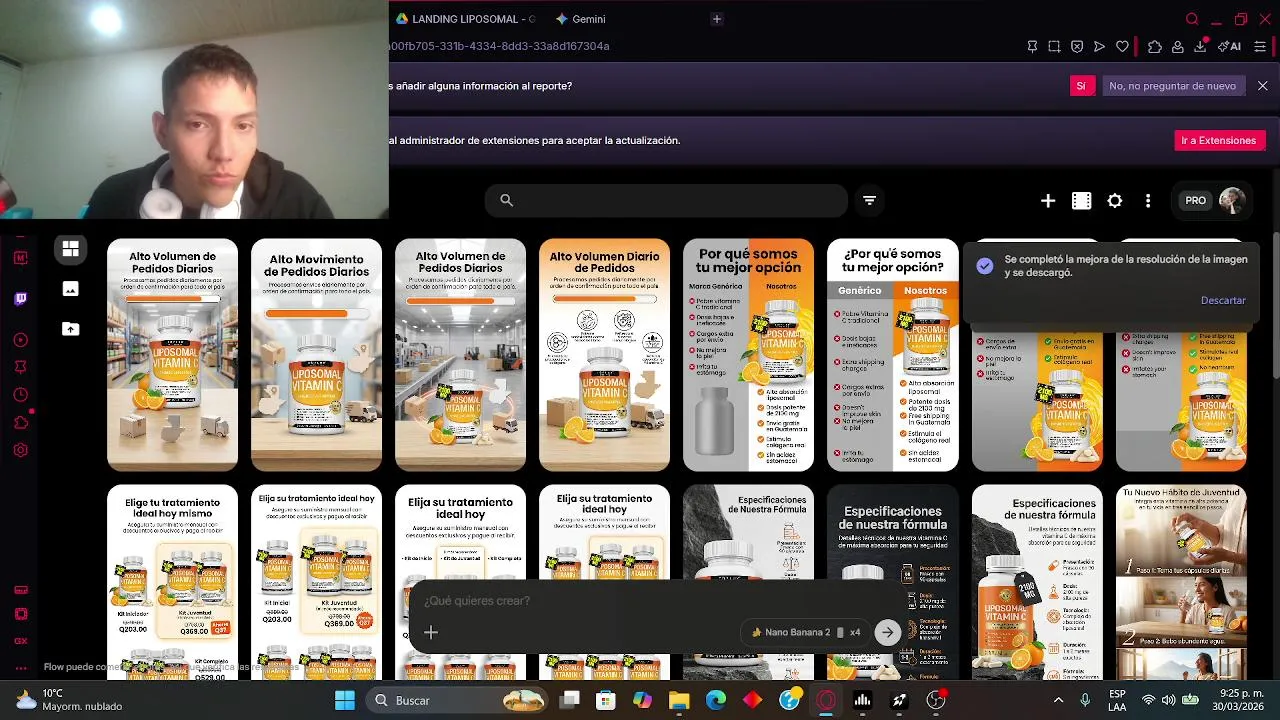Image resolution: width=1280 pixels, height=720 pixels.
Task: Open the film strip scene builder icon
Action: coord(1081,201)
